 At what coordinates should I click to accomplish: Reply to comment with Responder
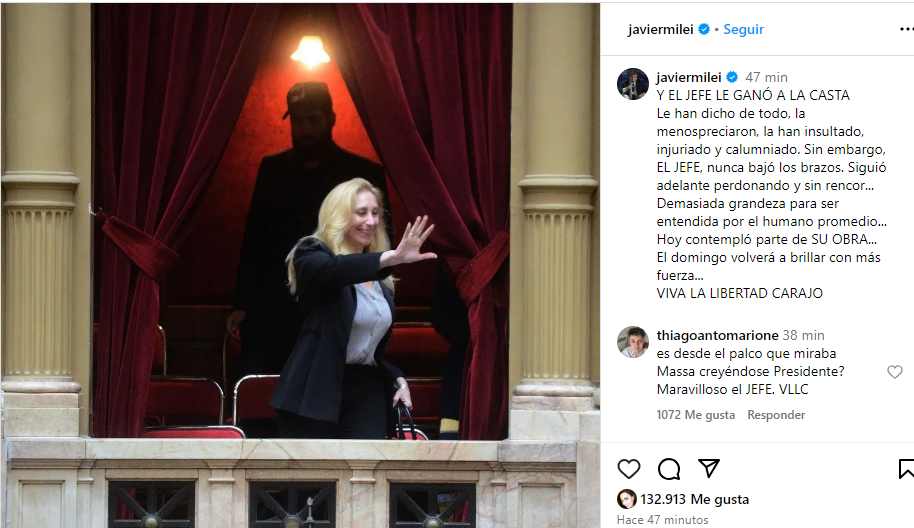[776, 415]
